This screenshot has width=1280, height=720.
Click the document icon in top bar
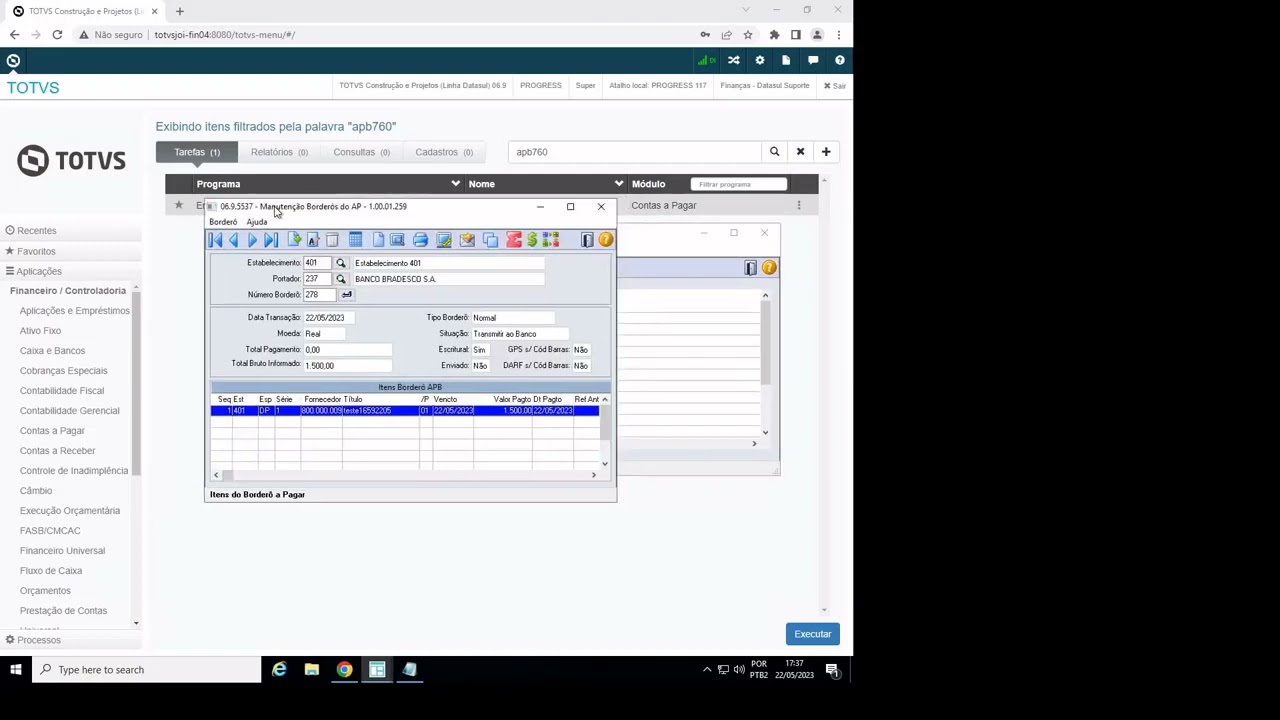point(786,60)
